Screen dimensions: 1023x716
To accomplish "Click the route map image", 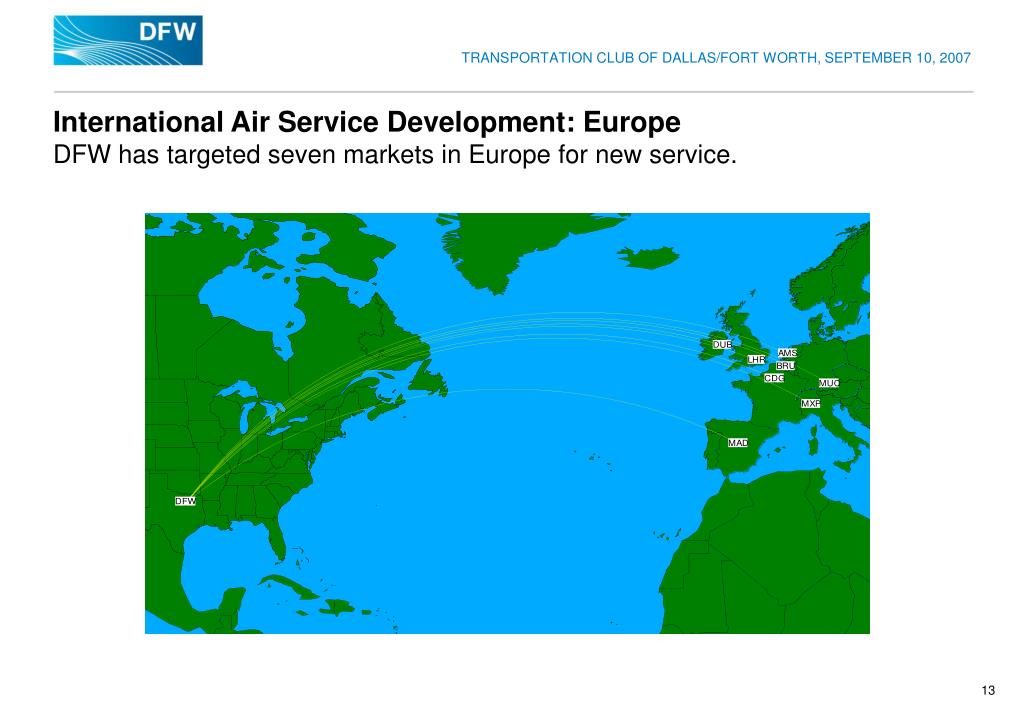I will (x=507, y=423).
